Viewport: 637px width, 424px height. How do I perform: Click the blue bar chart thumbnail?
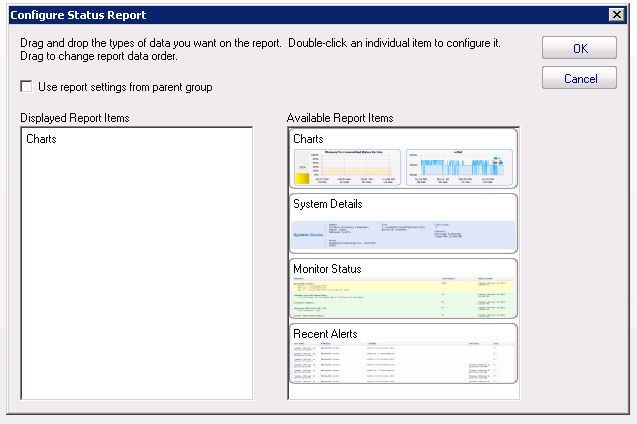point(459,167)
